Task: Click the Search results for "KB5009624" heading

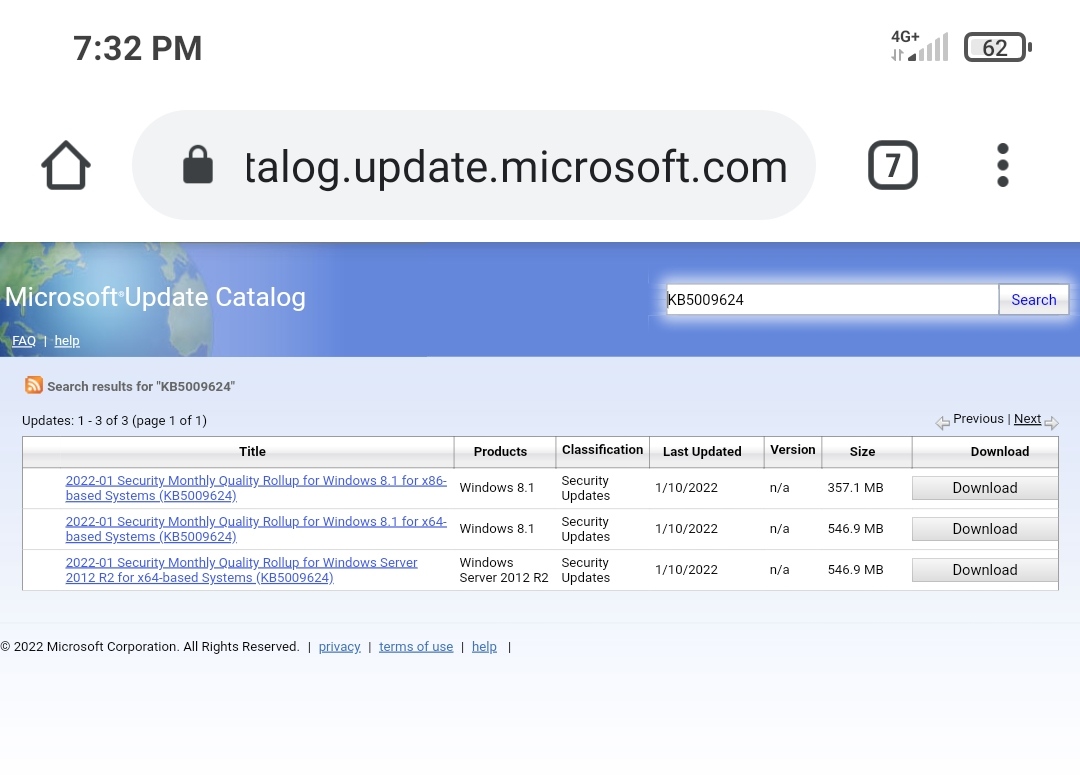Action: (141, 386)
